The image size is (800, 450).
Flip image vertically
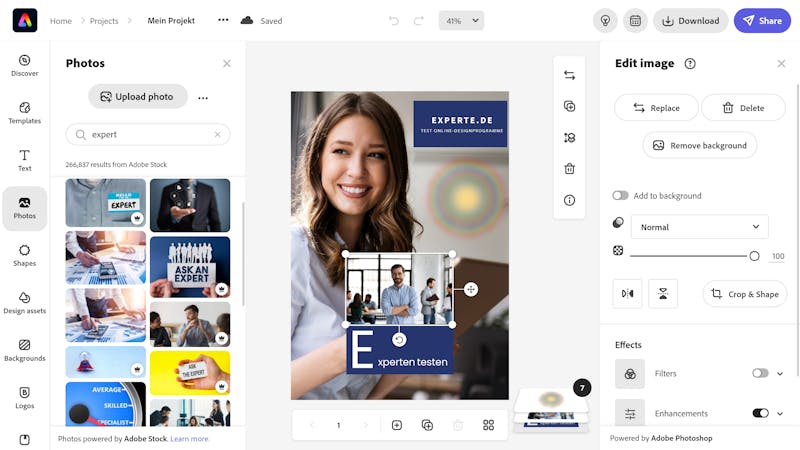663,293
